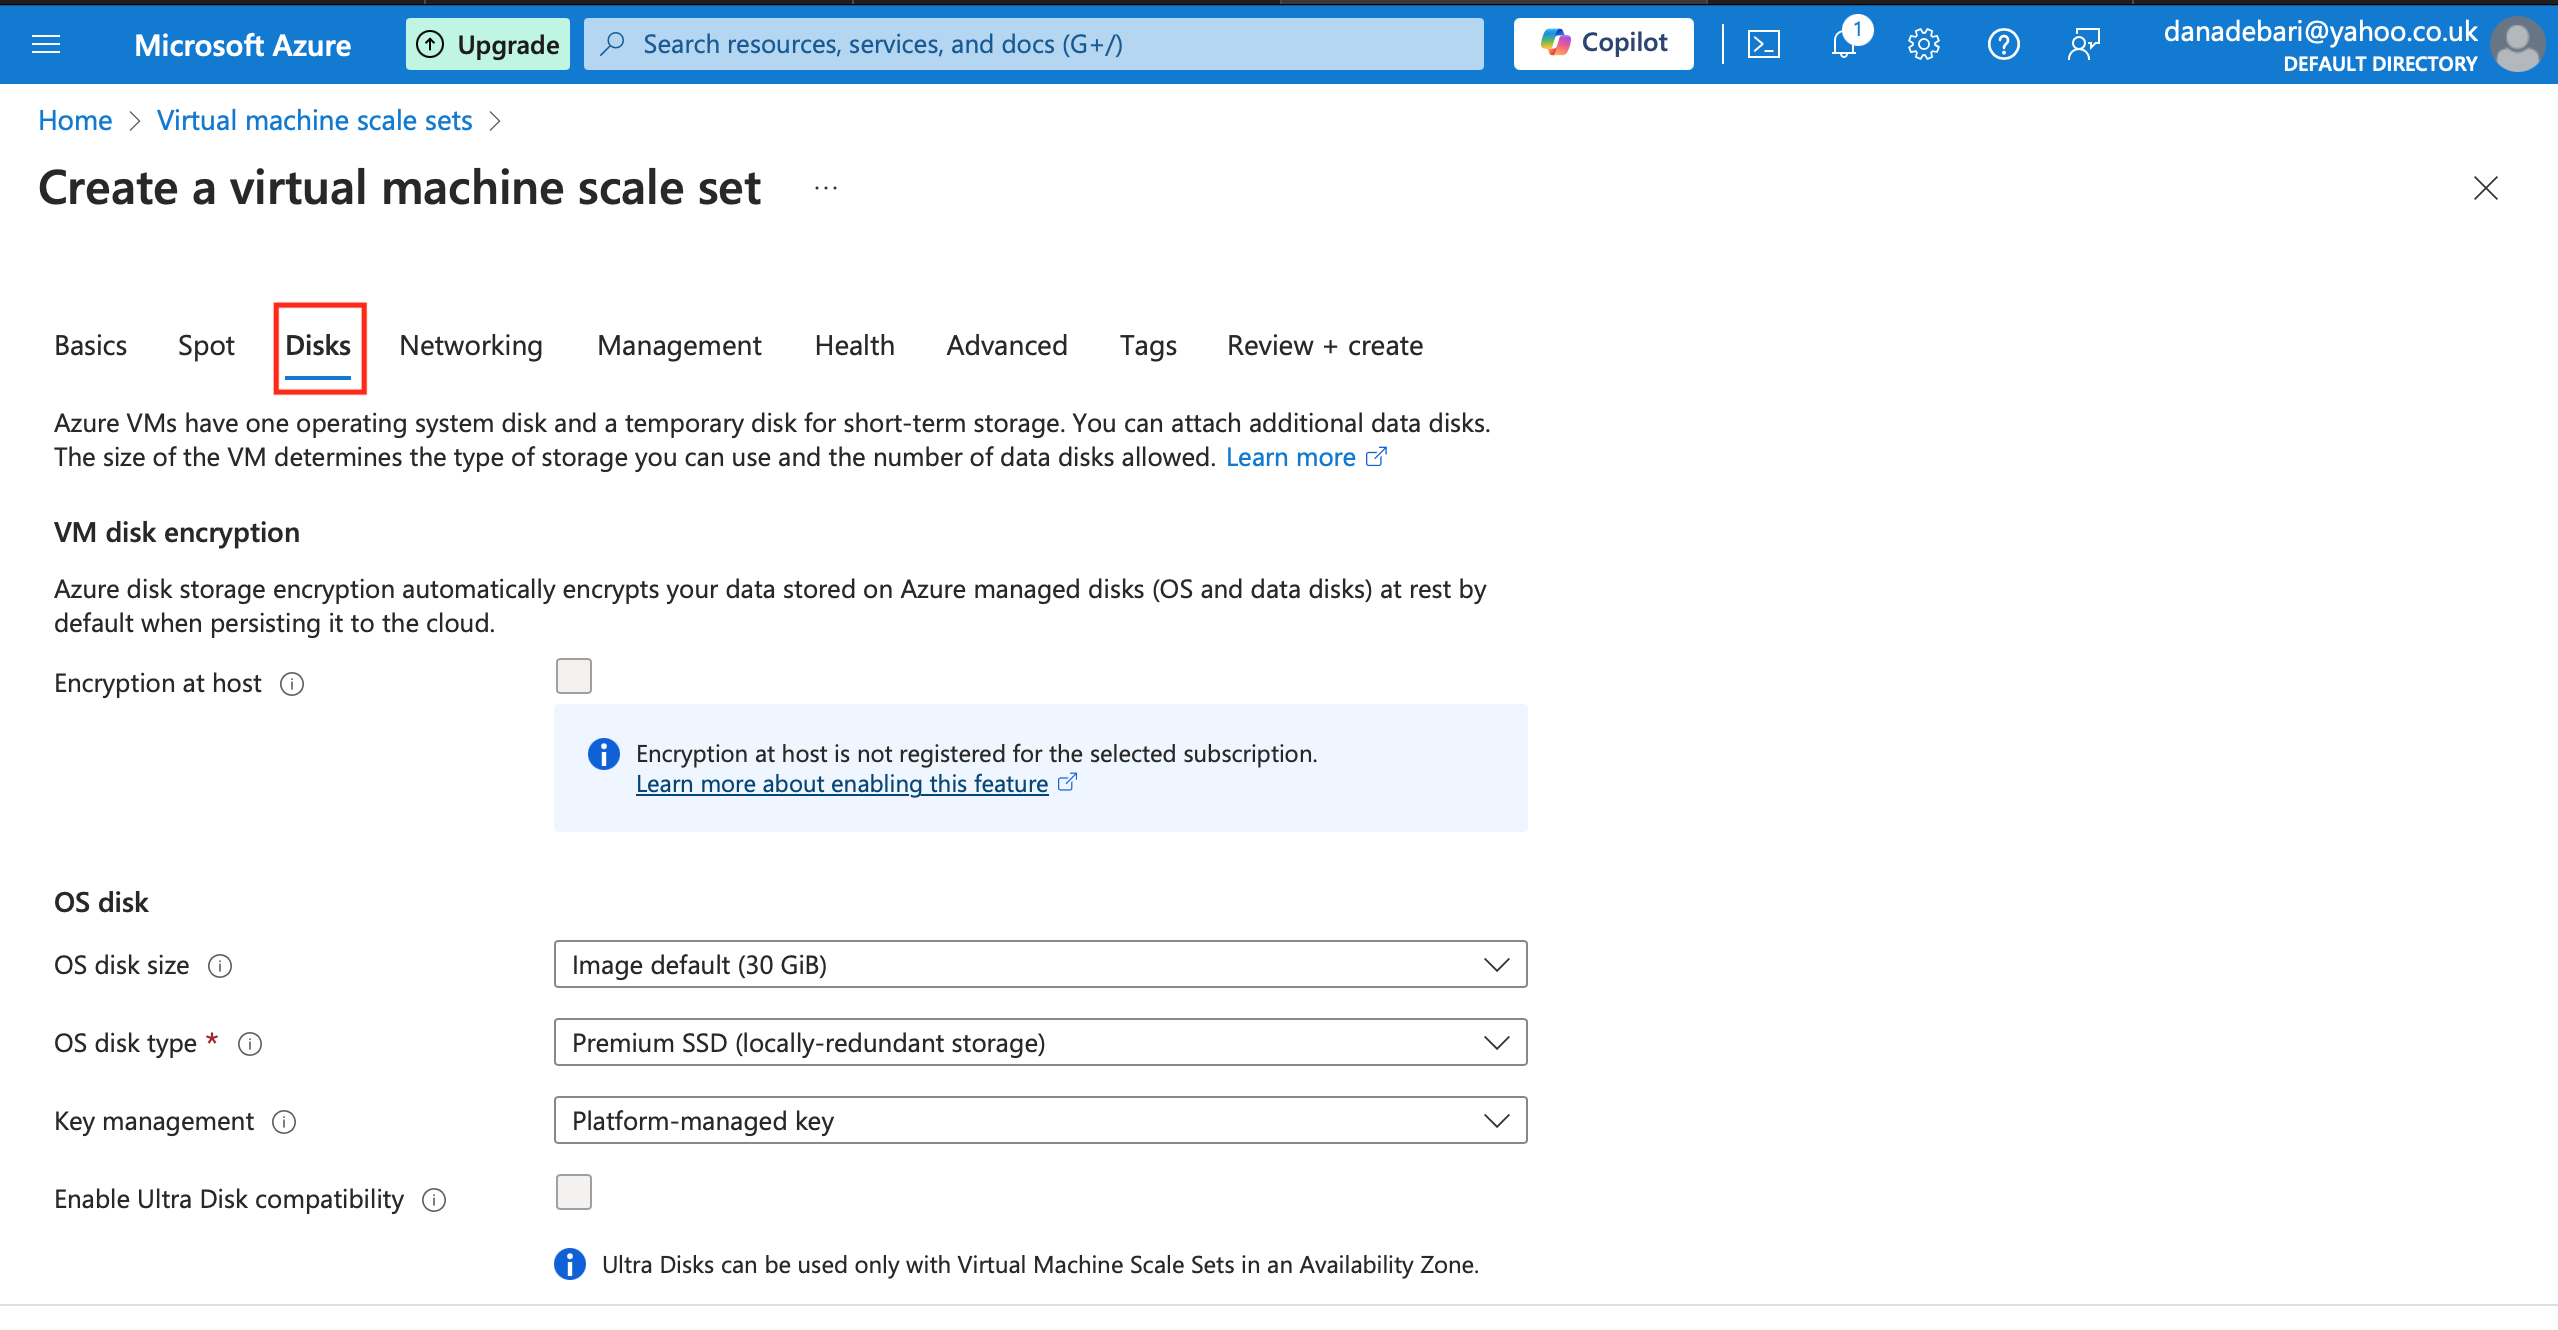This screenshot has height=1330, width=2558.
Task: Open Learn more about enabling this feature link
Action: (x=842, y=784)
